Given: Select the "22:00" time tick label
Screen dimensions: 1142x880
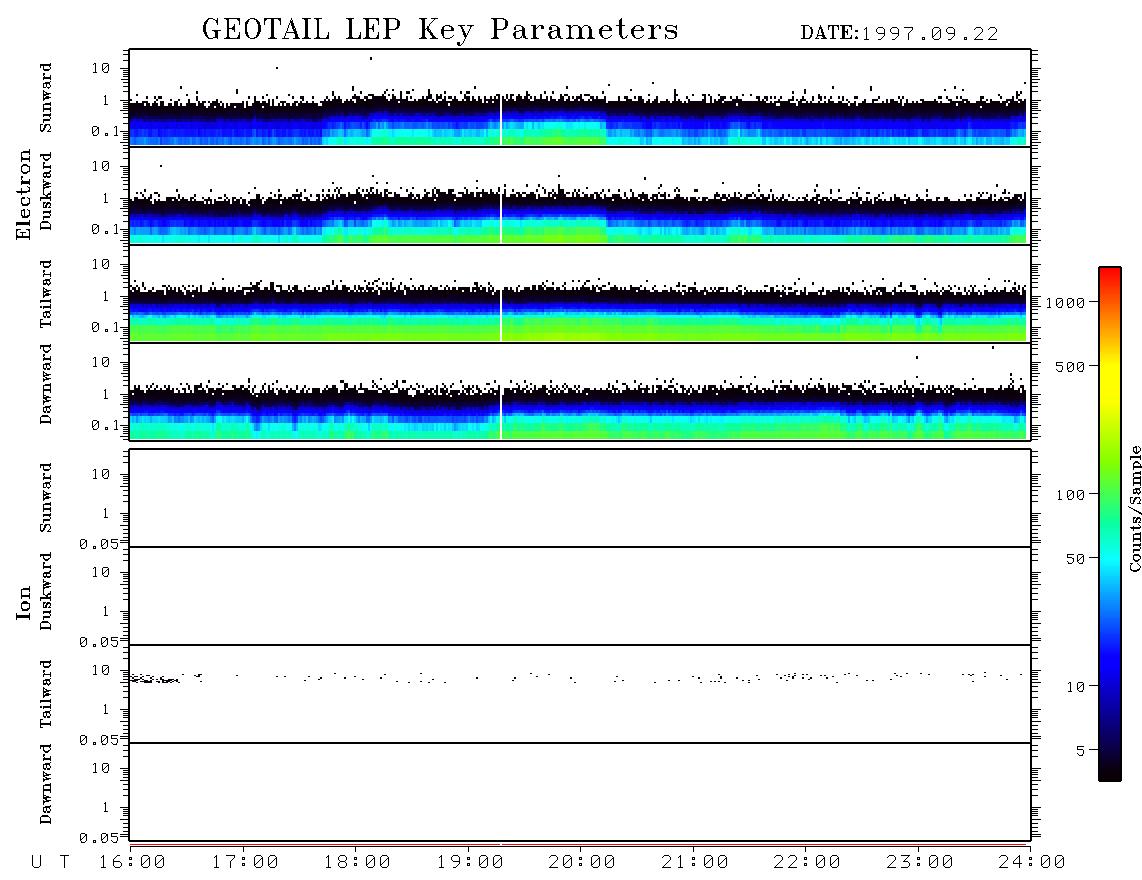Looking at the screenshot, I should pyautogui.click(x=807, y=863).
